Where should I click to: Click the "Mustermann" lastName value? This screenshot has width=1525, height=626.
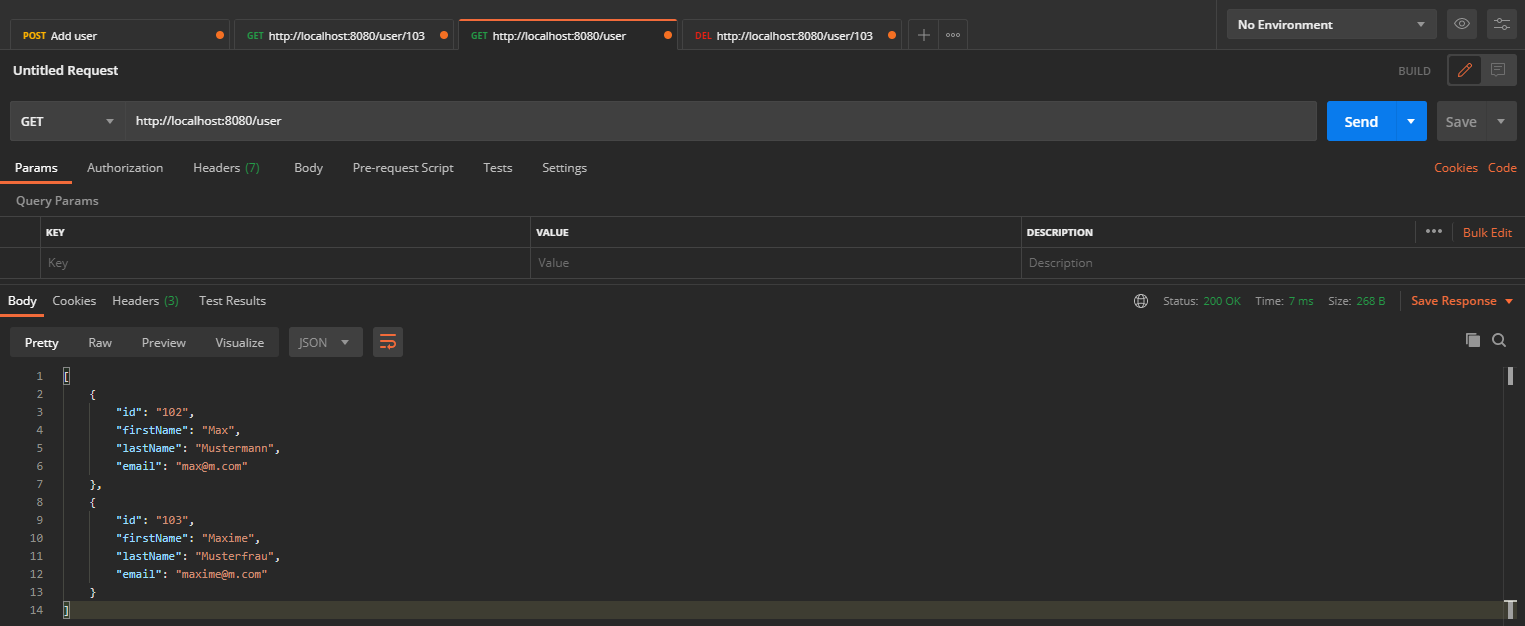point(235,448)
